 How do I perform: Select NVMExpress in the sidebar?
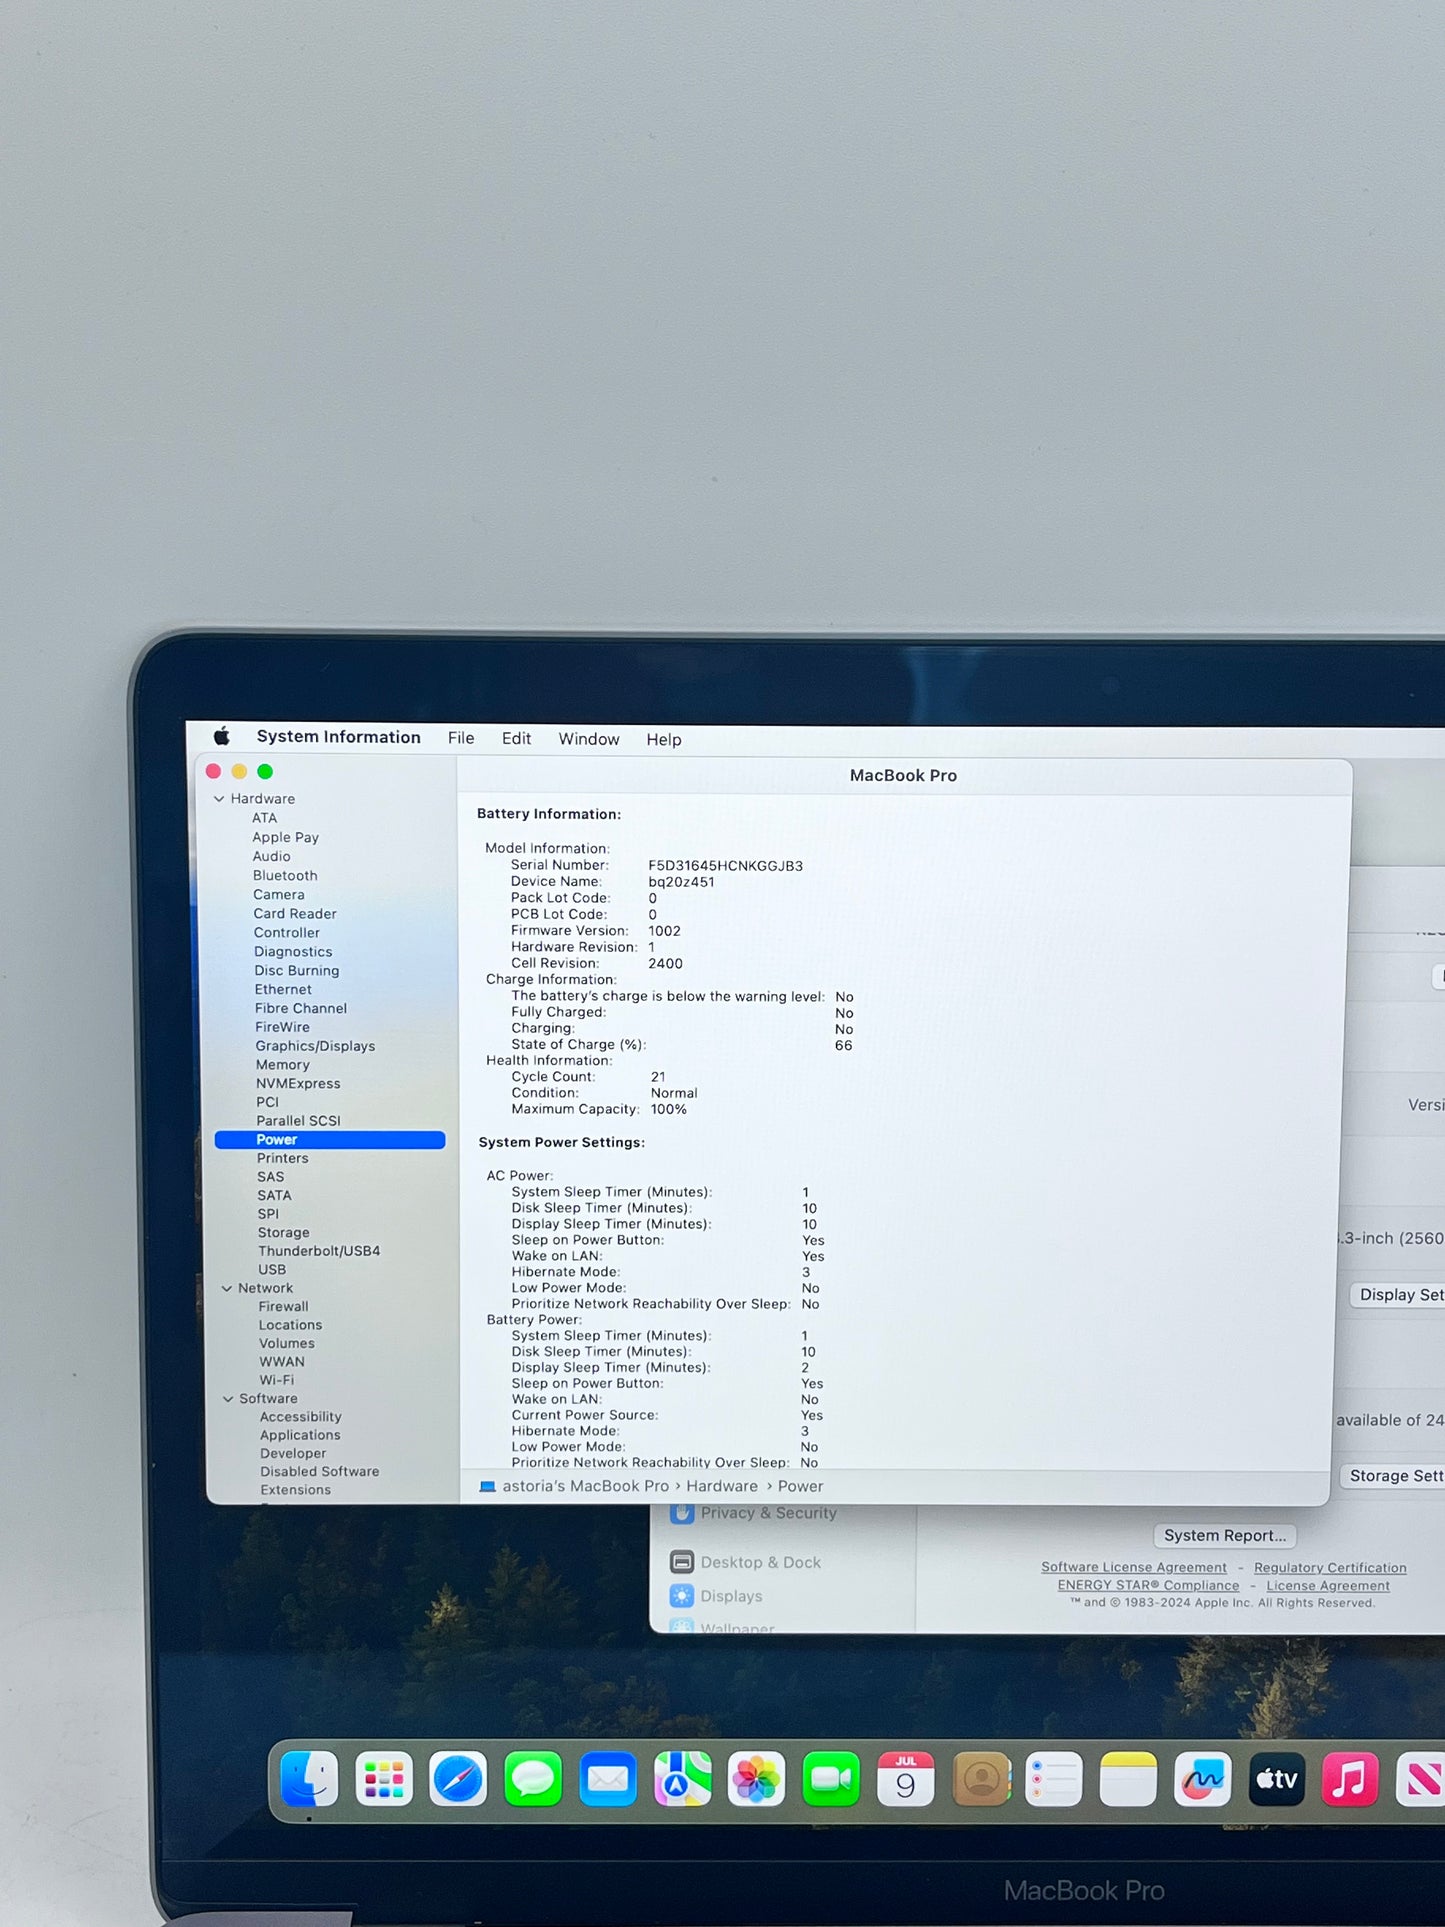point(298,1084)
